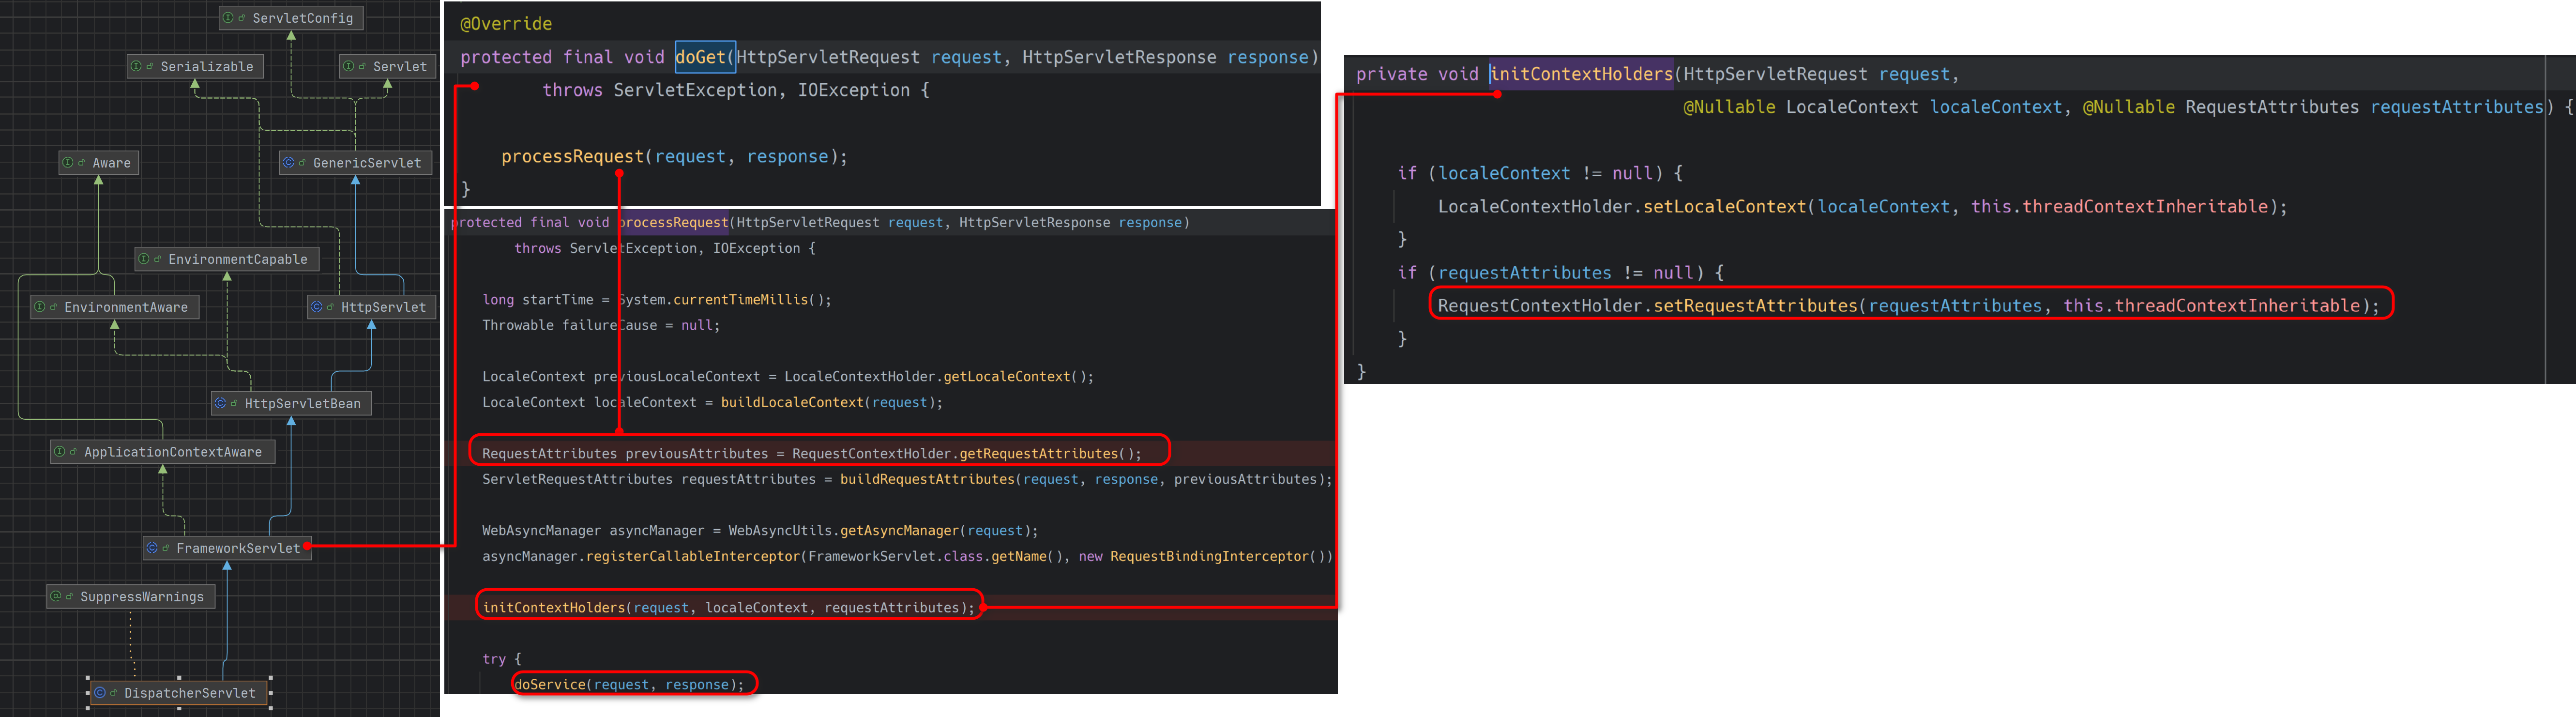Screen dimensions: 2576x717
Task: Select the ServletConfig label in diagram
Action: point(303,18)
